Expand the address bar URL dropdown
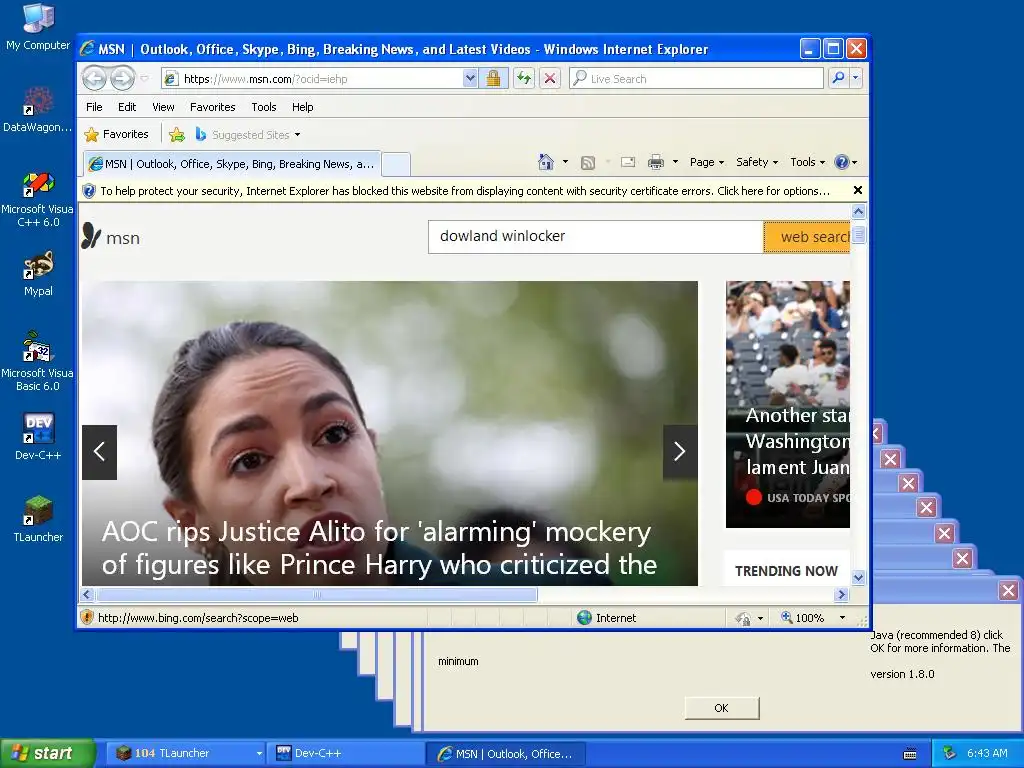The image size is (1024, 768). (470, 79)
